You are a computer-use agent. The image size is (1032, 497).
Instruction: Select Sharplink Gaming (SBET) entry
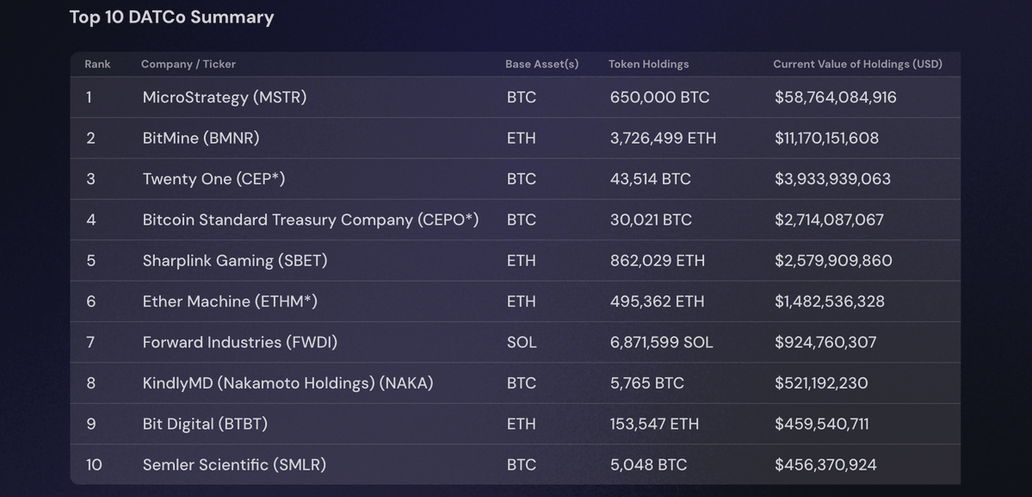pyautogui.click(x=234, y=260)
